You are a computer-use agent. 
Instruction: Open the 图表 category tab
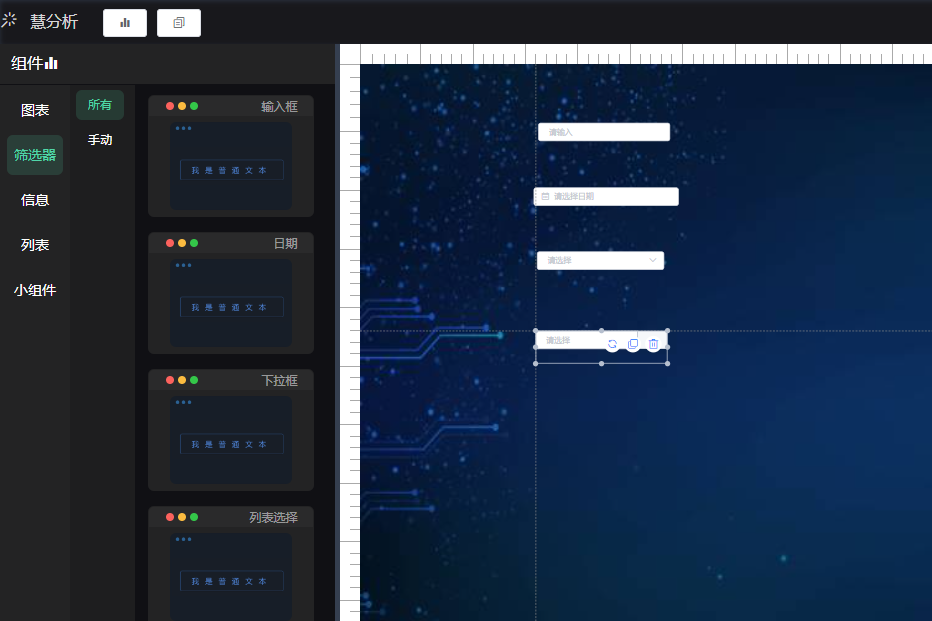pos(35,110)
